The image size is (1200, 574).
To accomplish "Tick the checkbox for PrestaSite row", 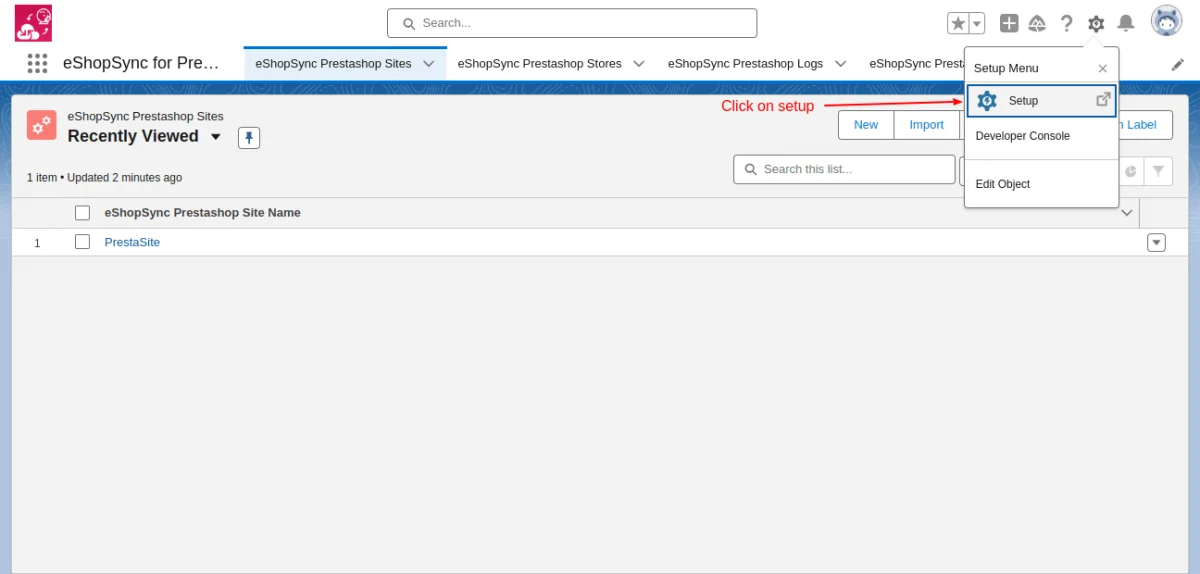I will (x=83, y=242).
